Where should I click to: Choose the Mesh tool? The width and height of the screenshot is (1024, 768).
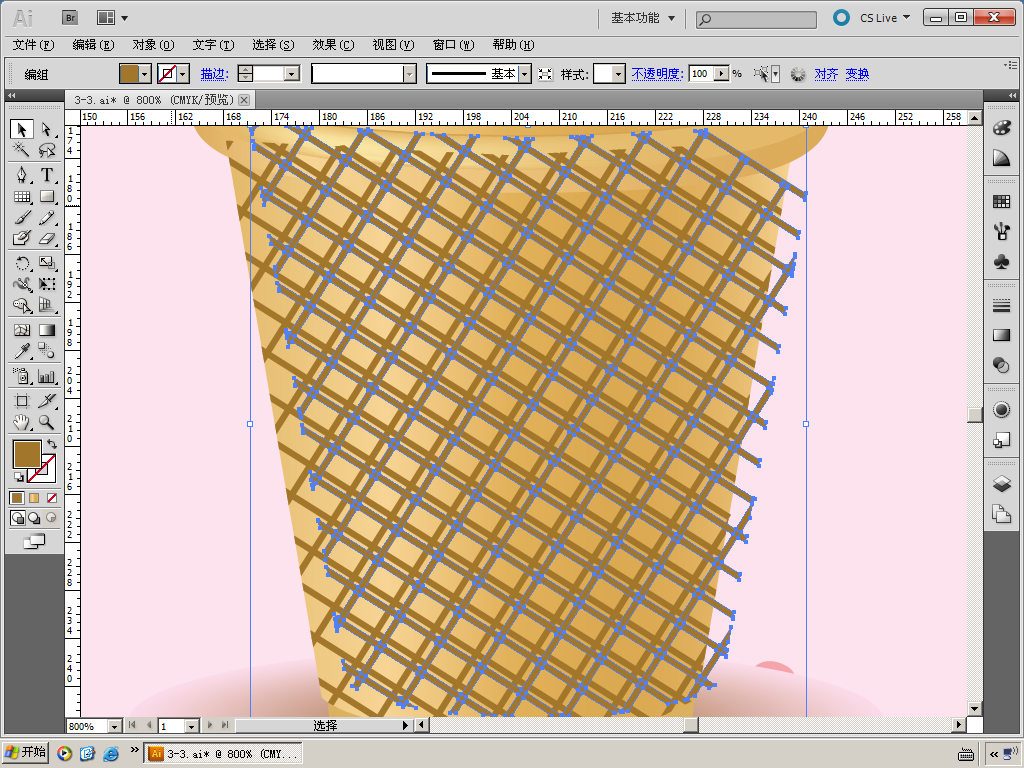point(22,330)
